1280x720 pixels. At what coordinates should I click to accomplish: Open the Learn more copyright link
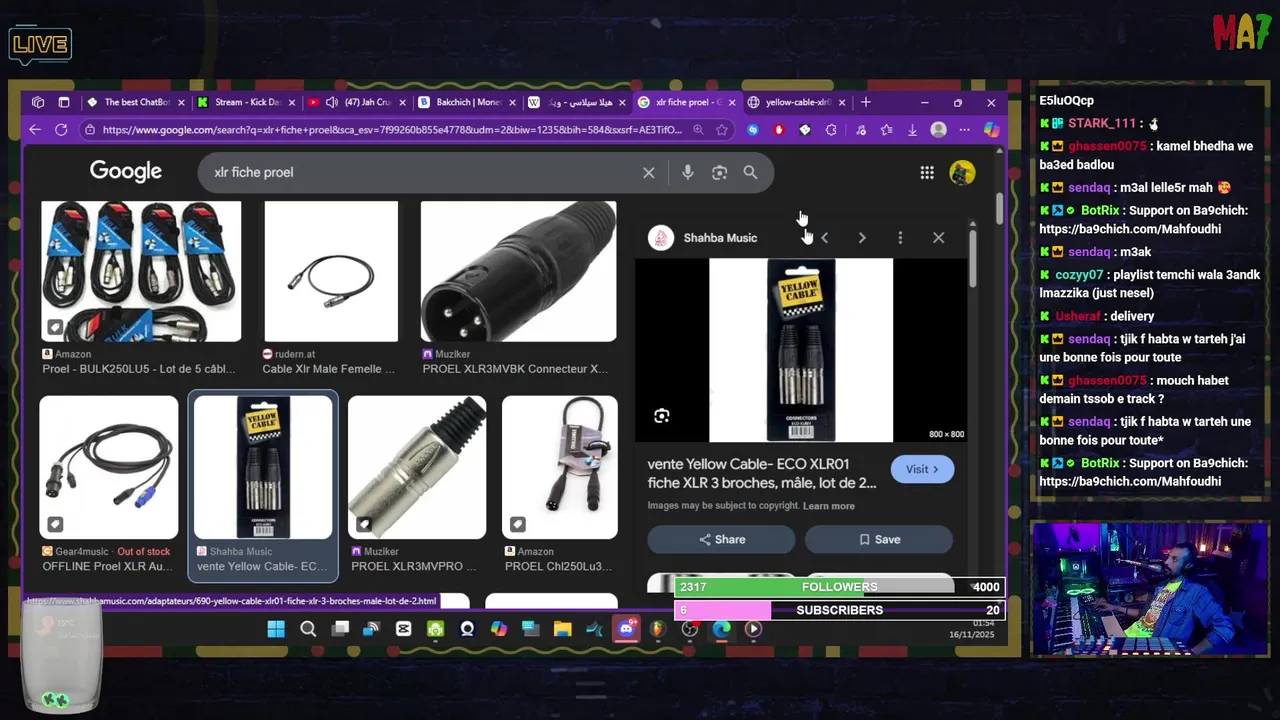(829, 506)
